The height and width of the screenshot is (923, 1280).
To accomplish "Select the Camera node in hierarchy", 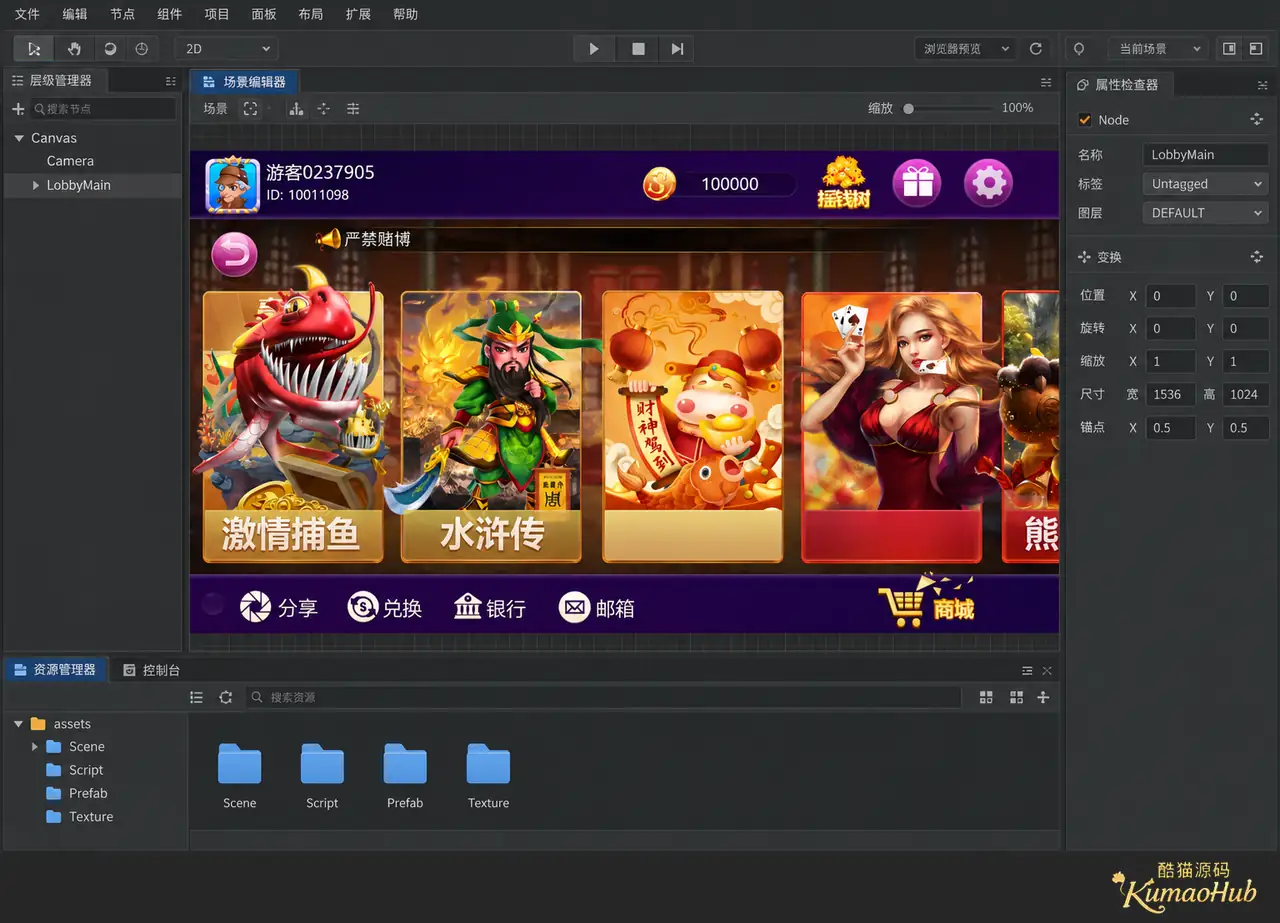I will [x=70, y=161].
